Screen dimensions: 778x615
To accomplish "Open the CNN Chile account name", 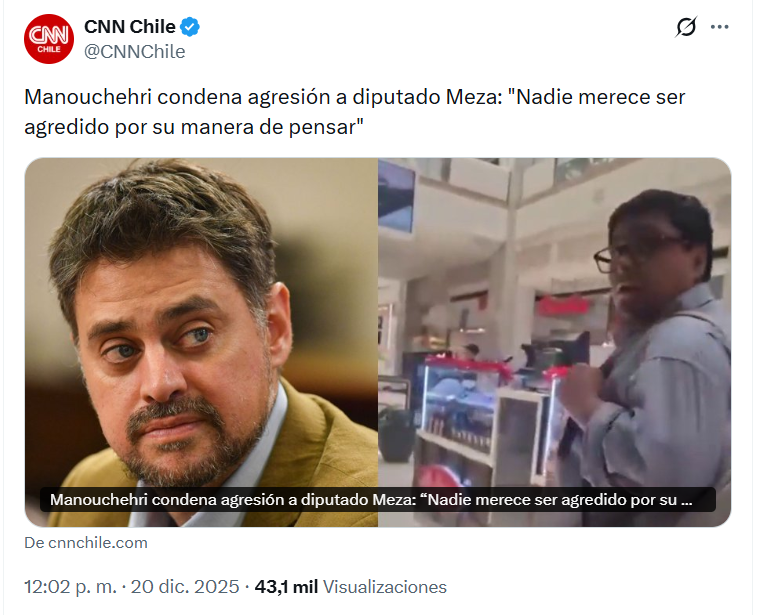I will [x=130, y=26].
